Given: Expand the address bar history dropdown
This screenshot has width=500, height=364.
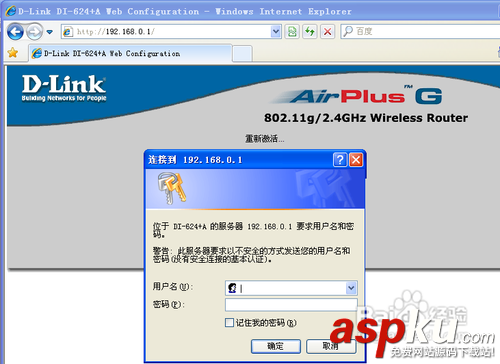Looking at the screenshot, I should (x=276, y=32).
